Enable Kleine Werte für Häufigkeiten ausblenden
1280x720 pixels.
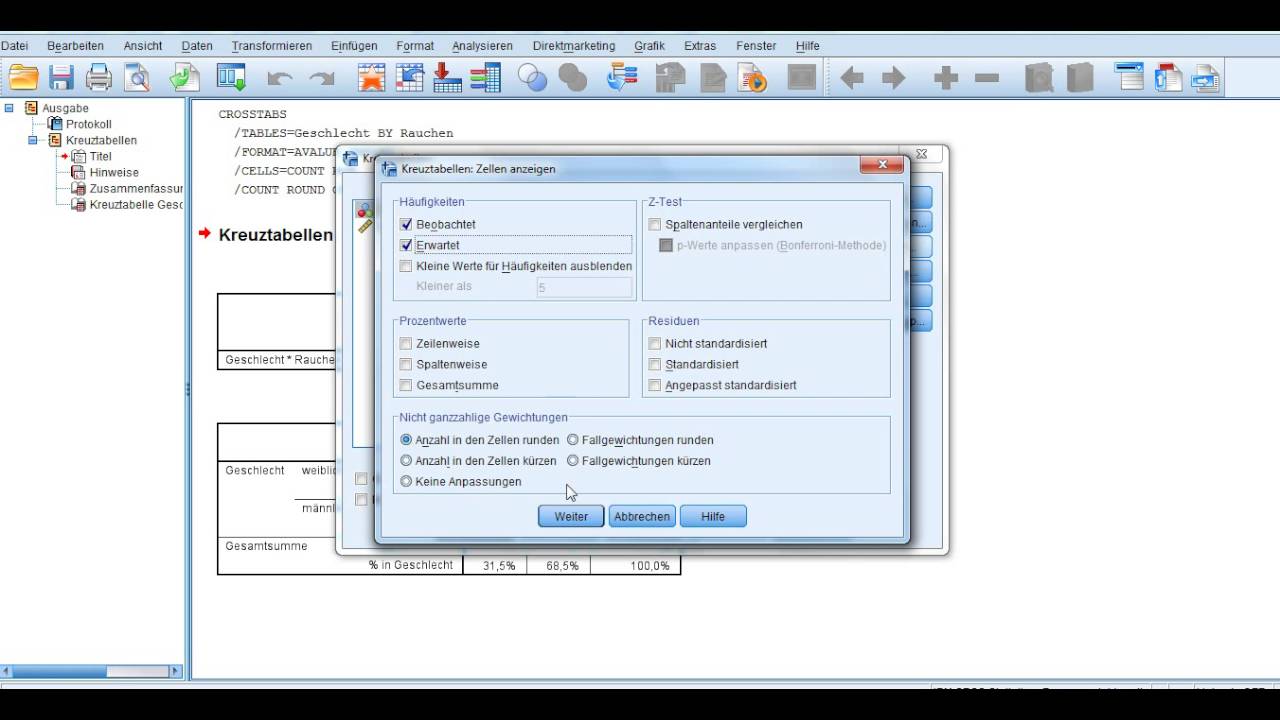pyautogui.click(x=406, y=266)
